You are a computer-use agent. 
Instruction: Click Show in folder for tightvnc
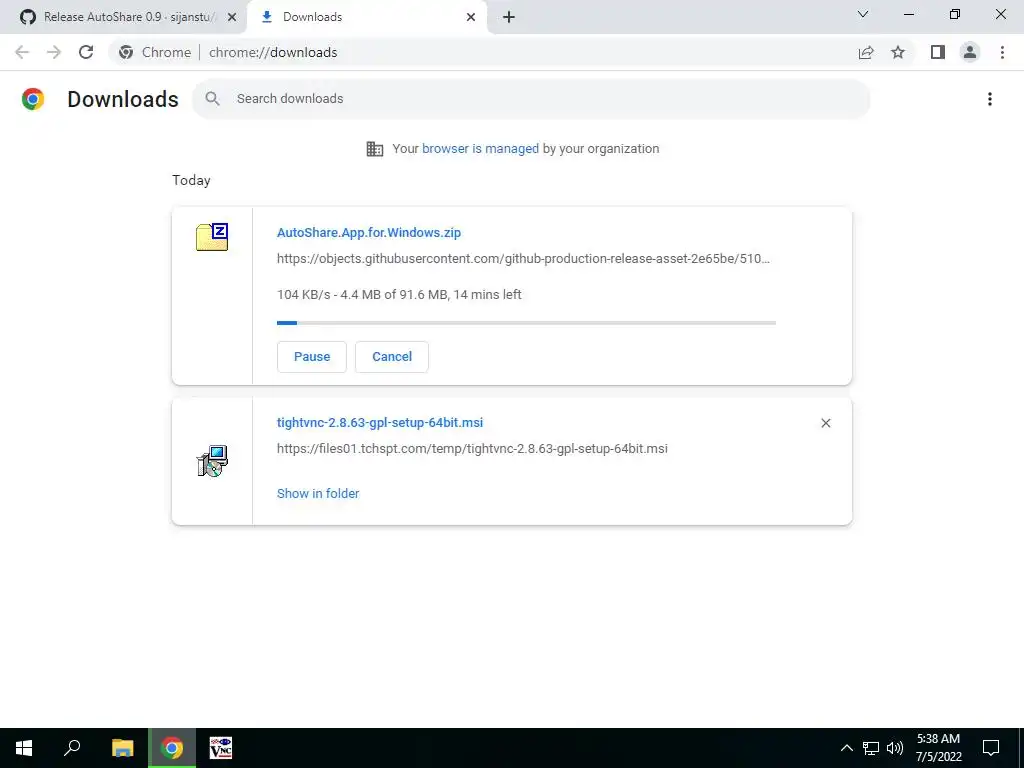click(318, 494)
